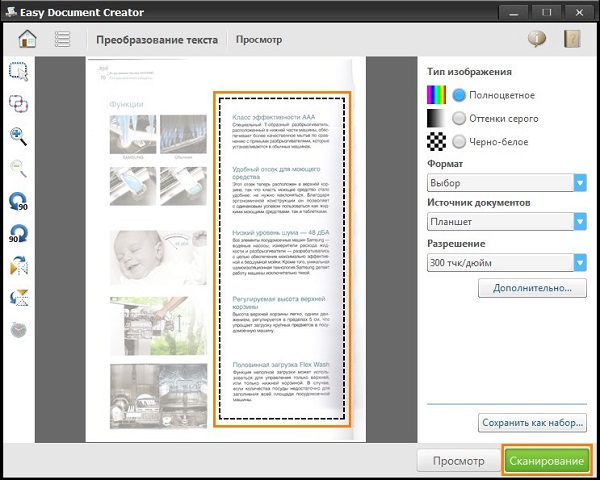
Task: Go to the Home screen icon
Action: coord(28,40)
